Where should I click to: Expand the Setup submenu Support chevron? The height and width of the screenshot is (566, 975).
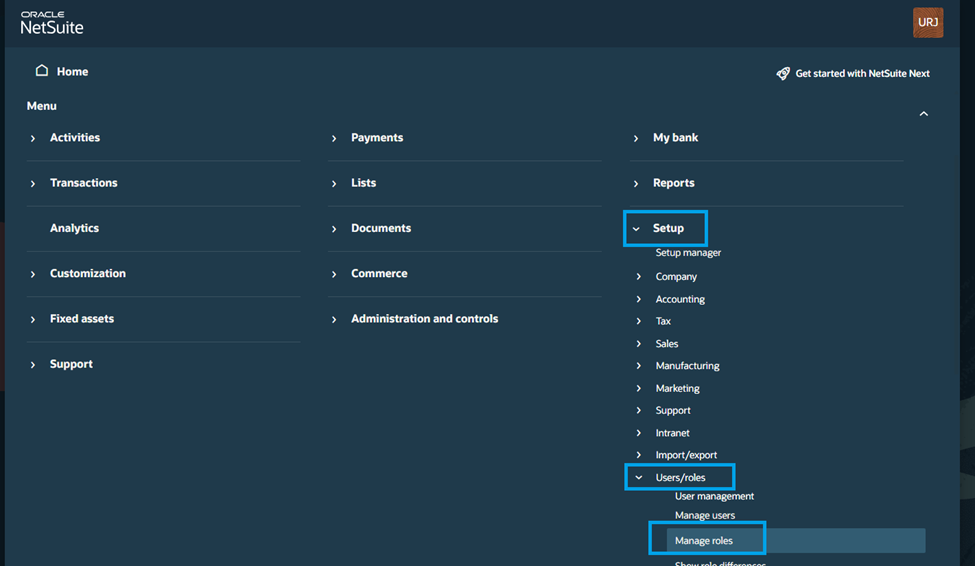(639, 411)
